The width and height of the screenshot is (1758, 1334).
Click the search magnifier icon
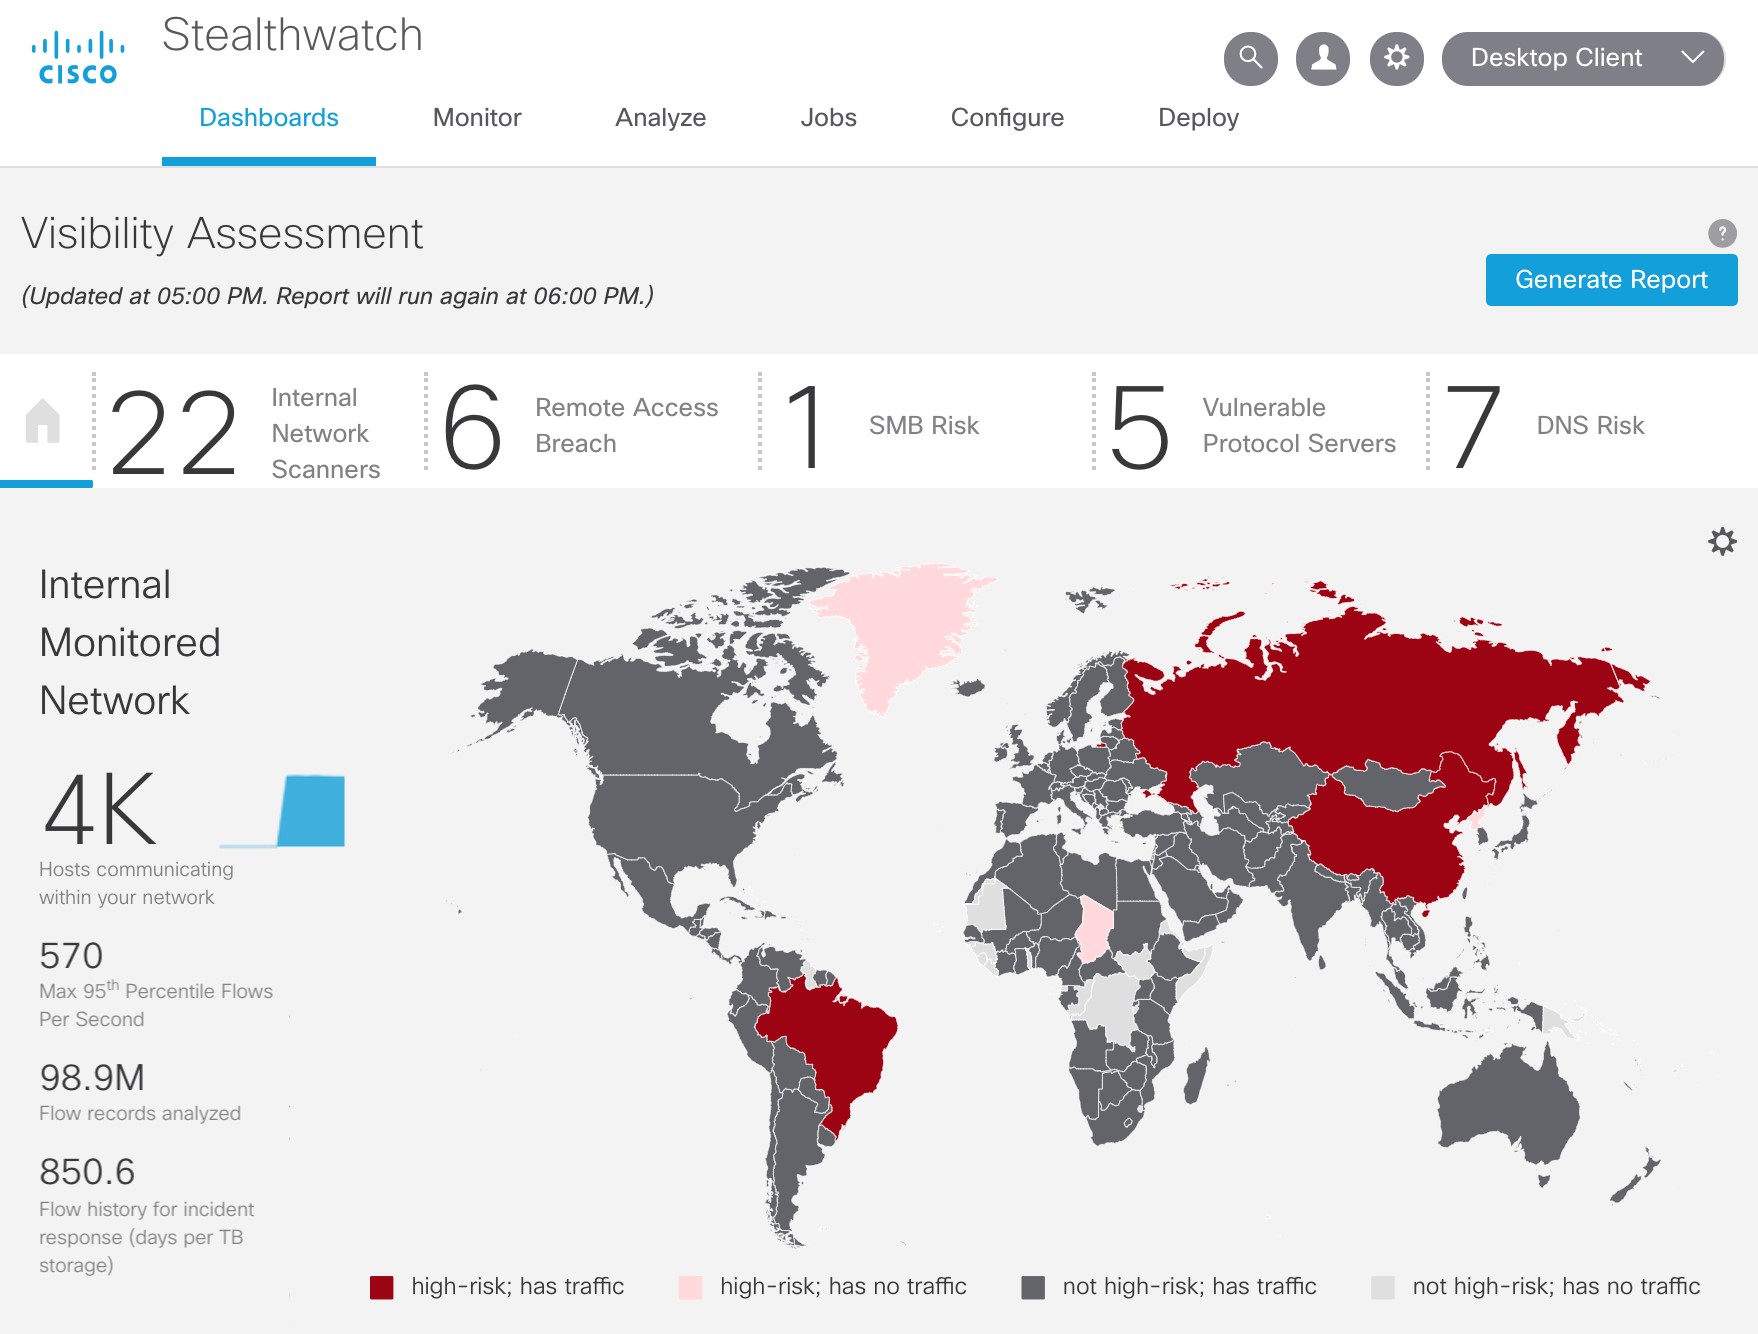[1250, 59]
